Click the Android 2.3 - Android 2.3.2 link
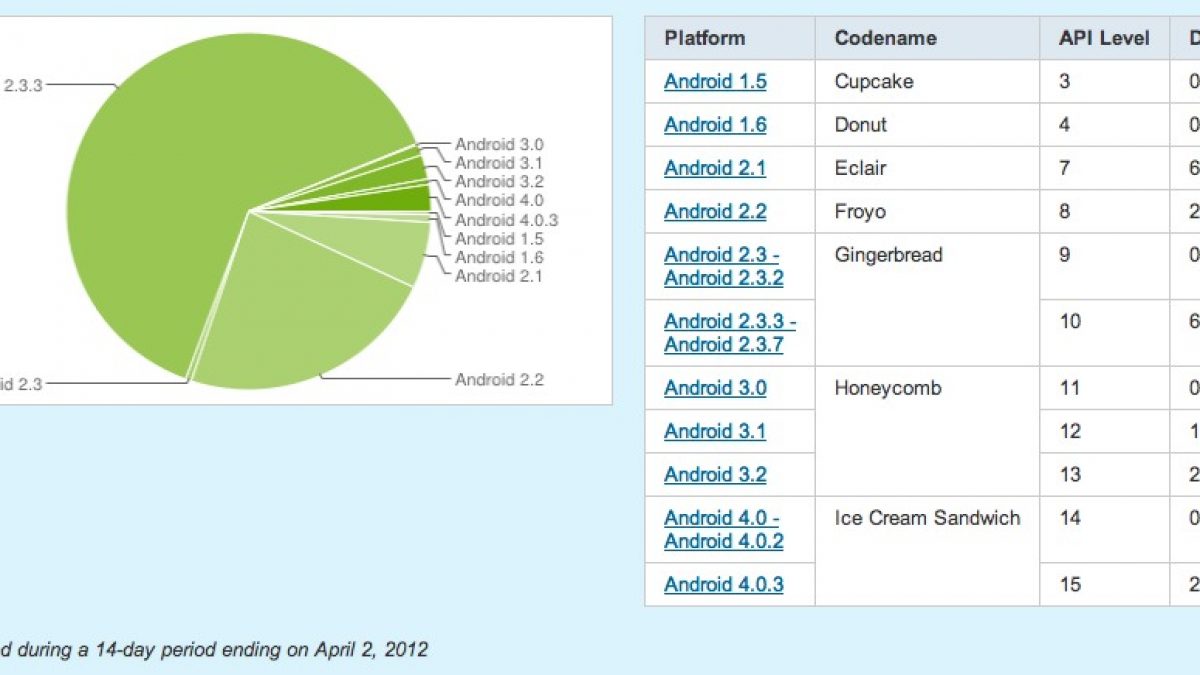Image resolution: width=1200 pixels, height=675 pixels. tap(723, 266)
